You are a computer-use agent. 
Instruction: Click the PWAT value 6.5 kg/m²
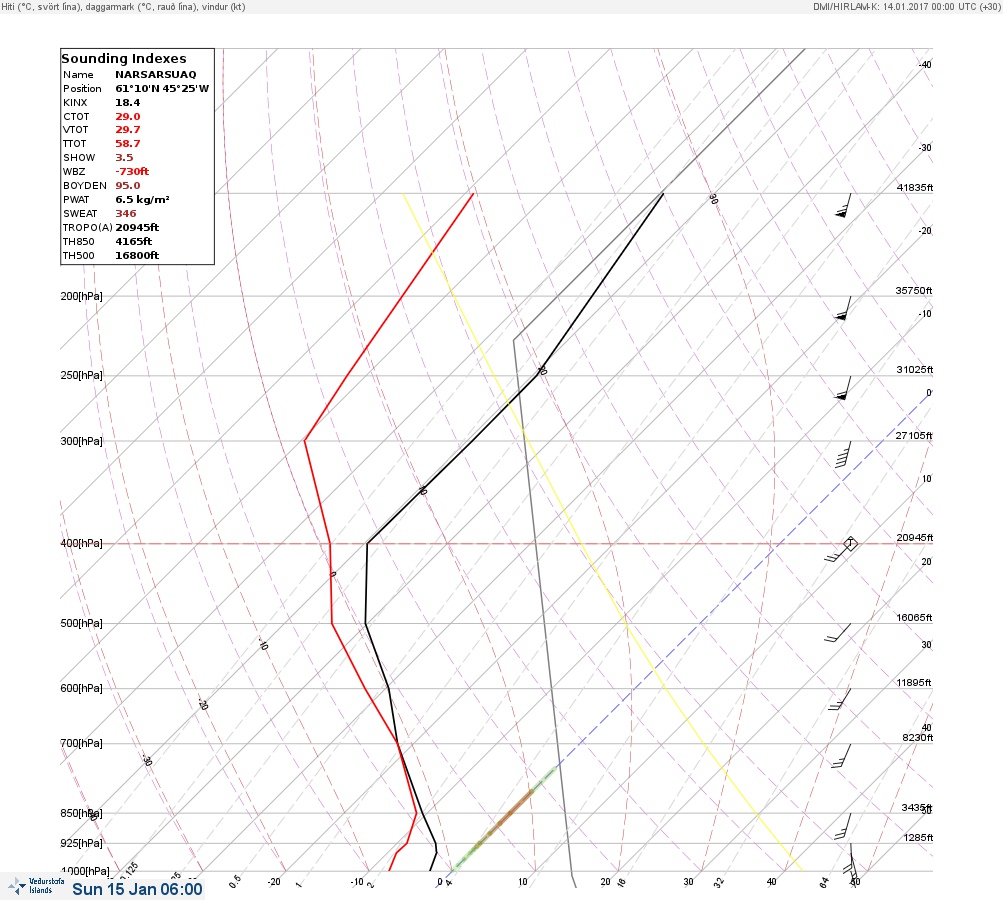click(x=142, y=200)
